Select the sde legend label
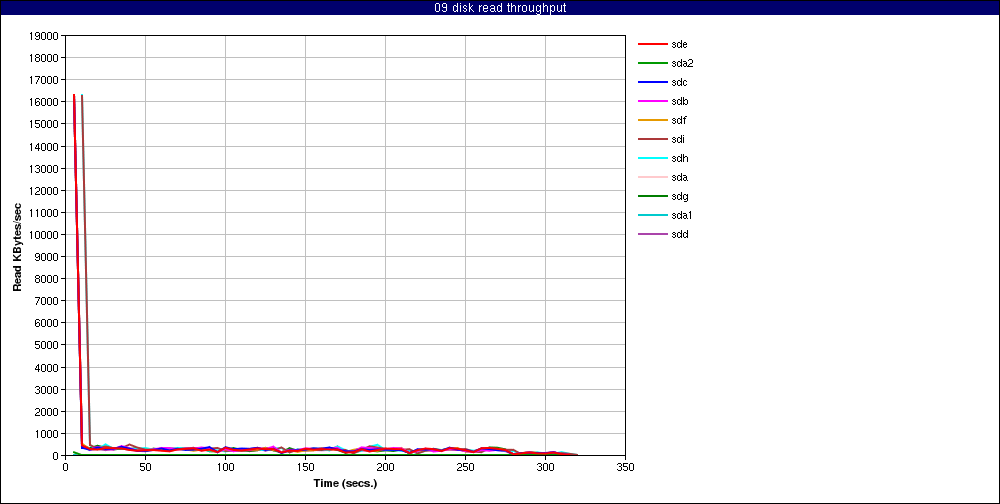Screen dimensions: 1000x504 point(679,45)
